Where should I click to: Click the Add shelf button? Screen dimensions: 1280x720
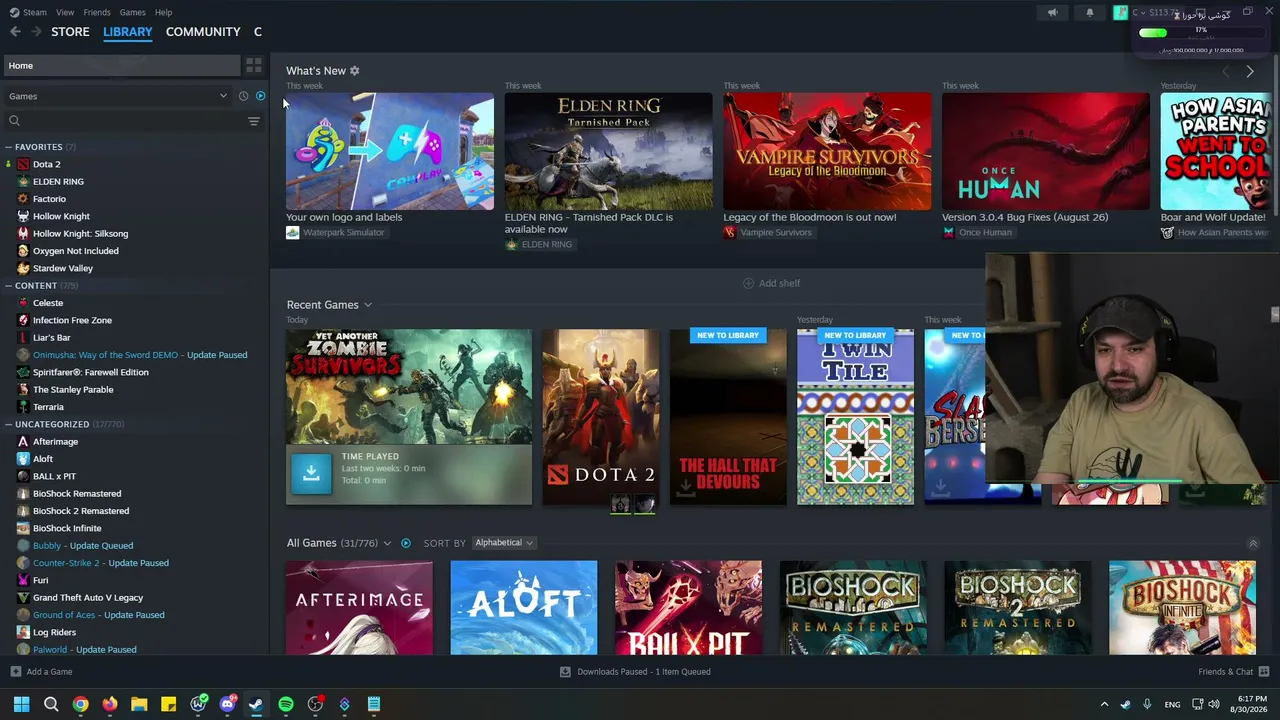771,283
